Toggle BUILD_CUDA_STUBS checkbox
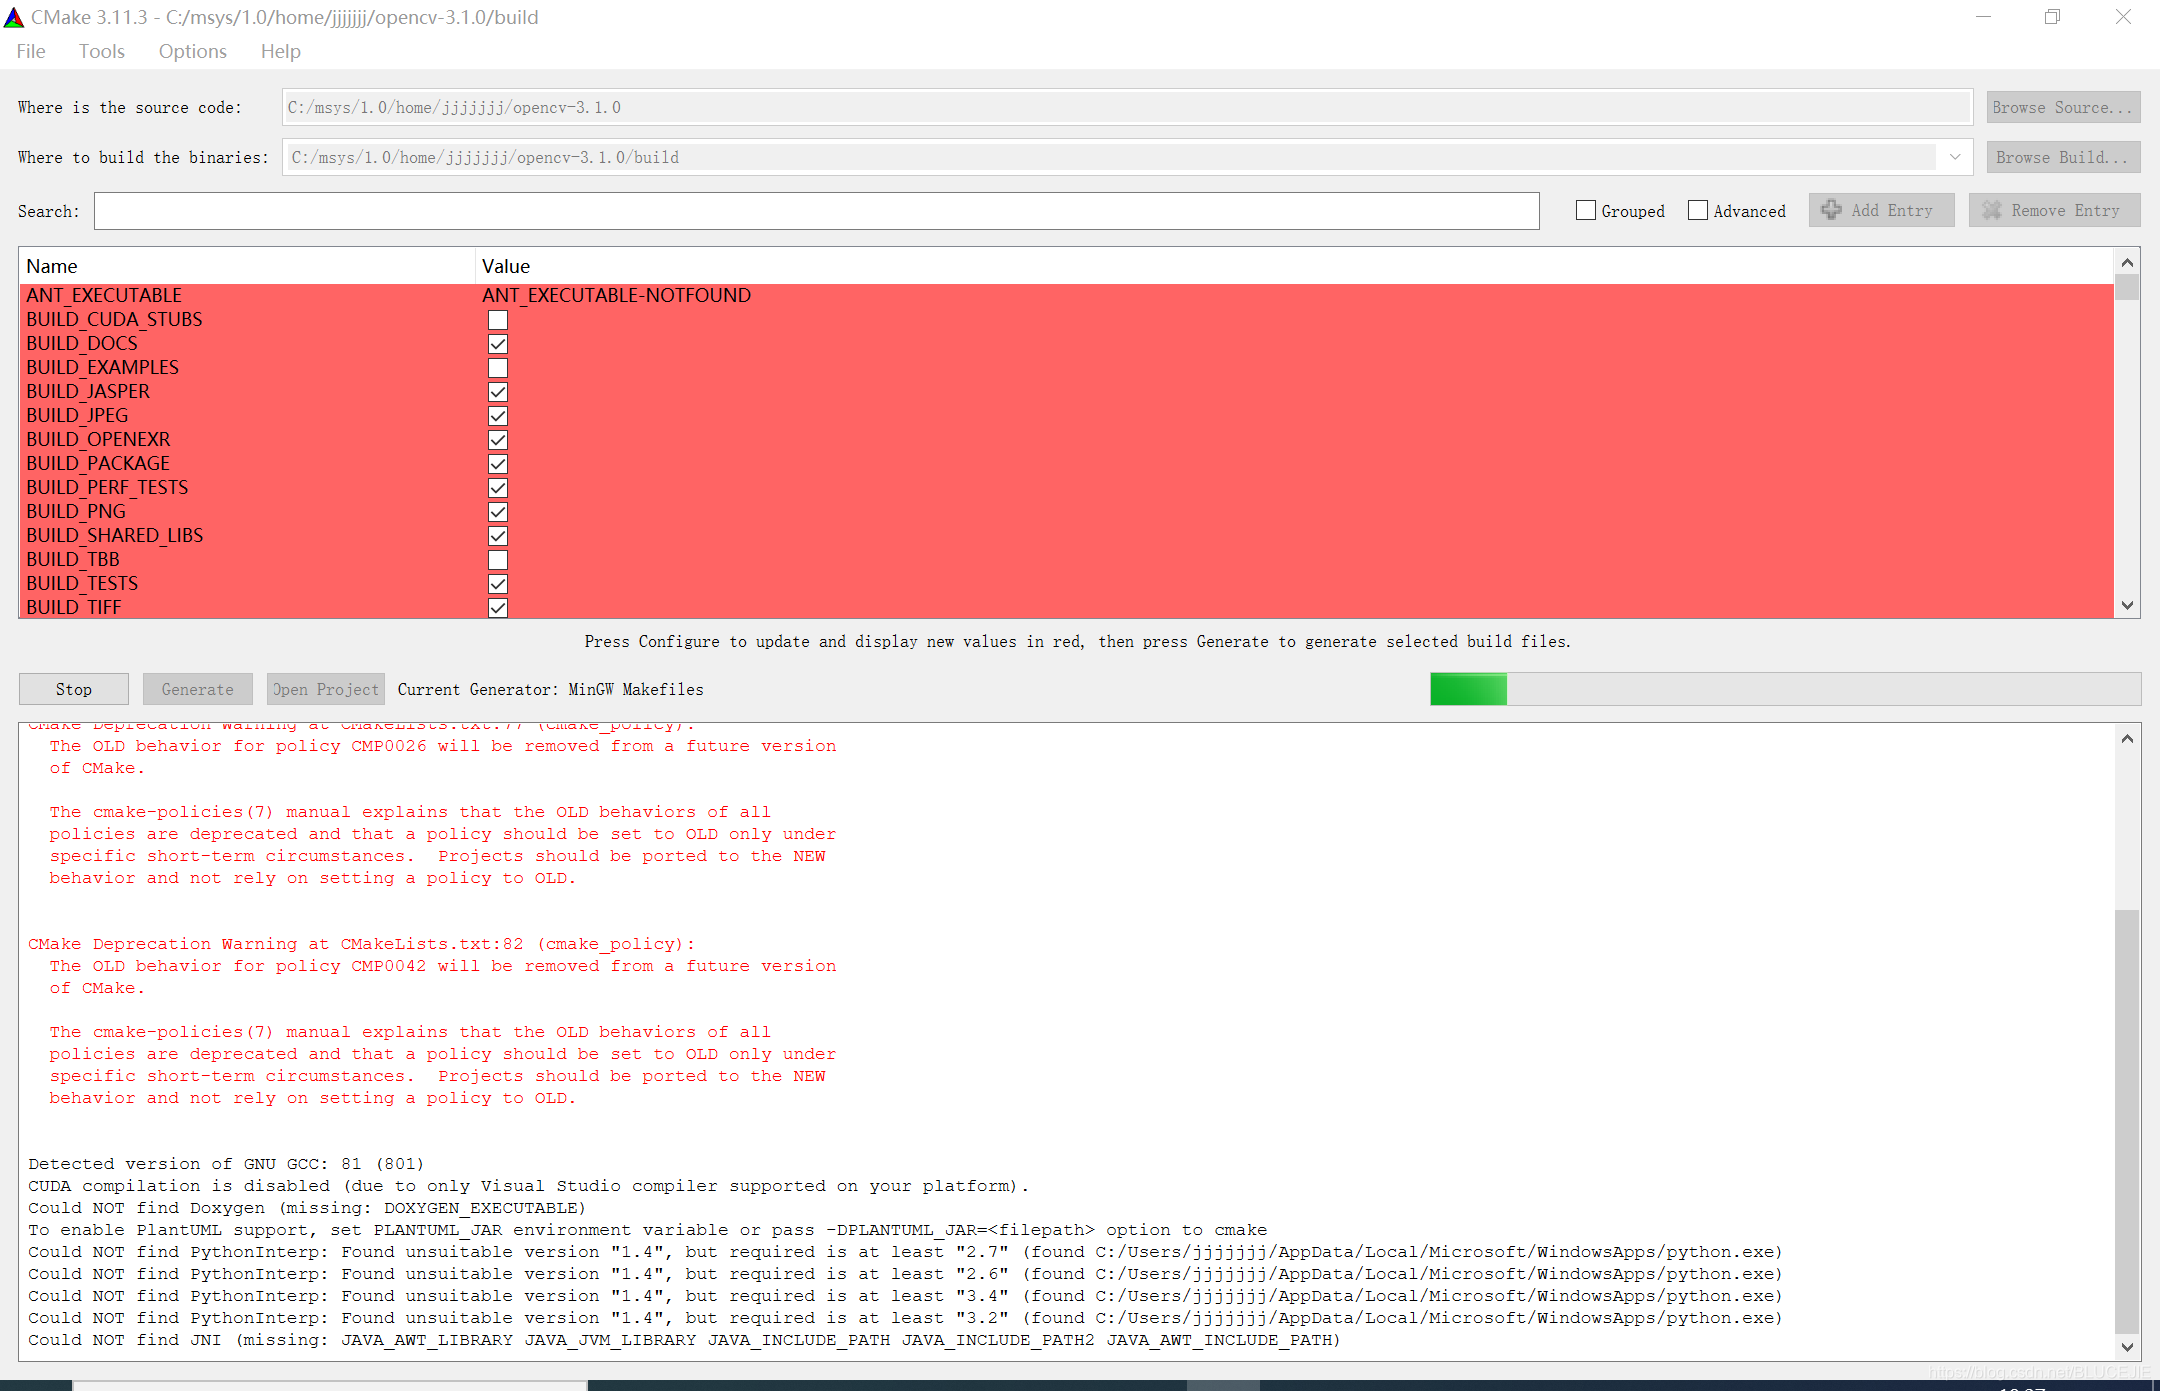Screen dimensions: 2160x1391 tap(498, 319)
